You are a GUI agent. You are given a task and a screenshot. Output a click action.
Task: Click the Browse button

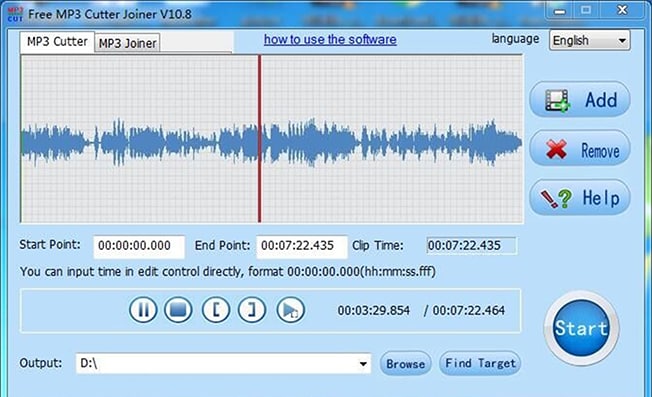click(405, 364)
